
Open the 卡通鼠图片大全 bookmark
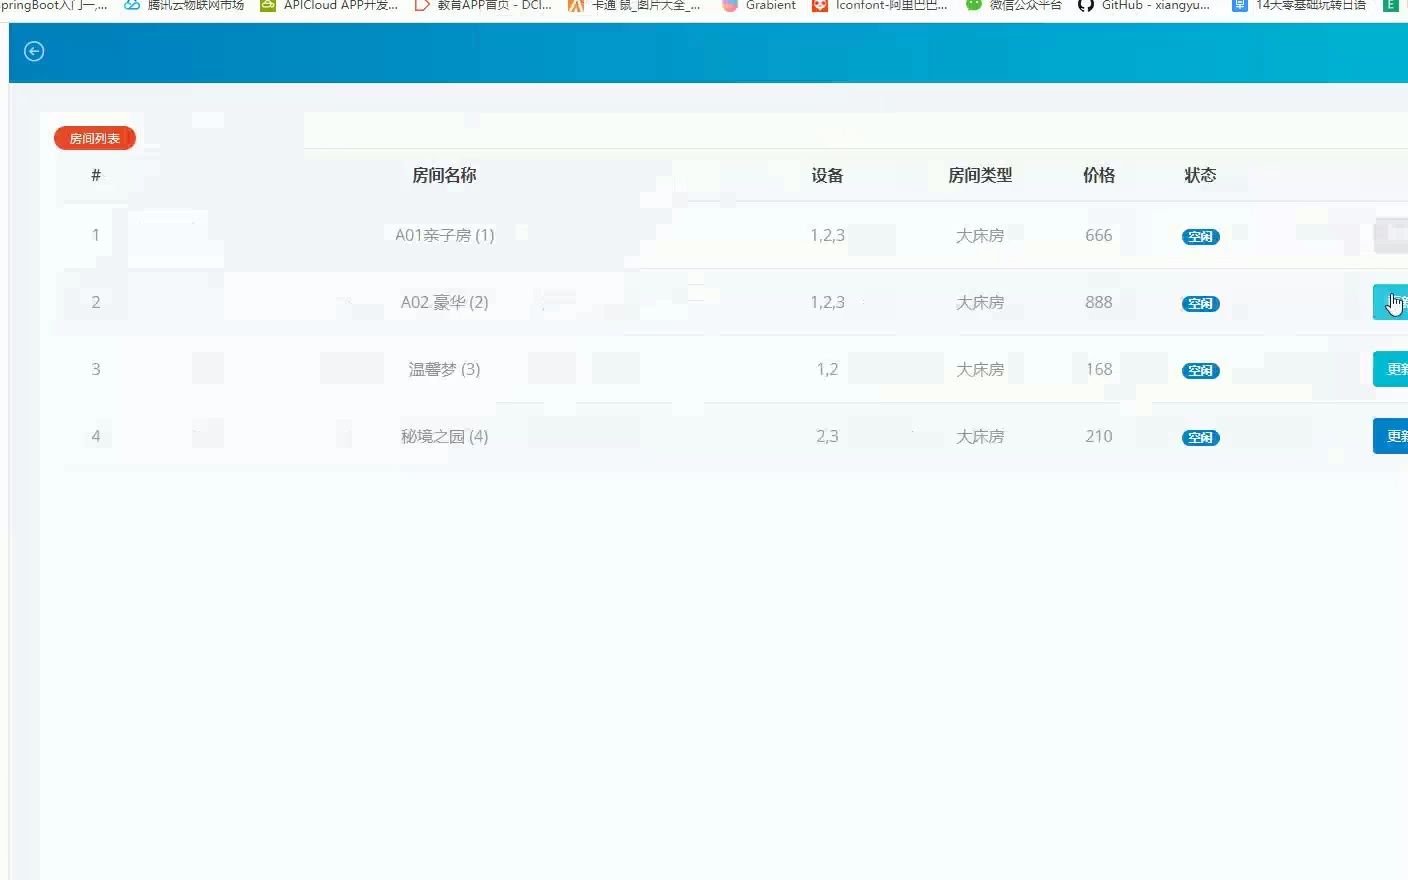click(635, 6)
